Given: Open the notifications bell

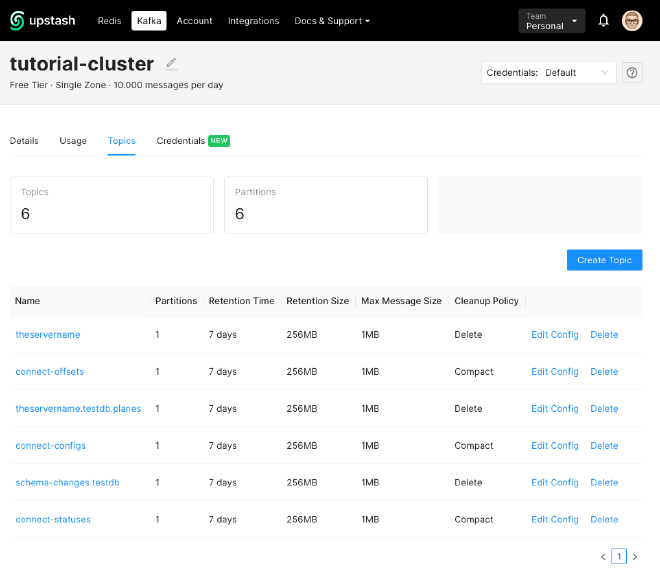Looking at the screenshot, I should point(604,20).
